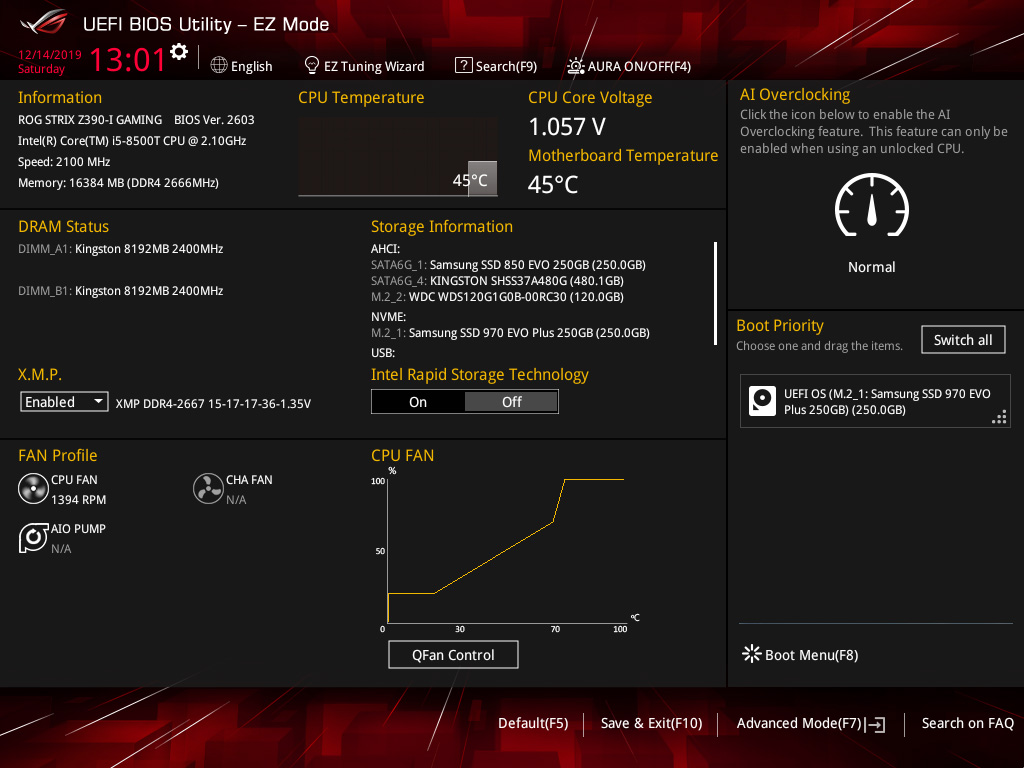This screenshot has width=1024, height=768.
Task: Click the 1.057 V core voltage value
Action: (x=567, y=127)
